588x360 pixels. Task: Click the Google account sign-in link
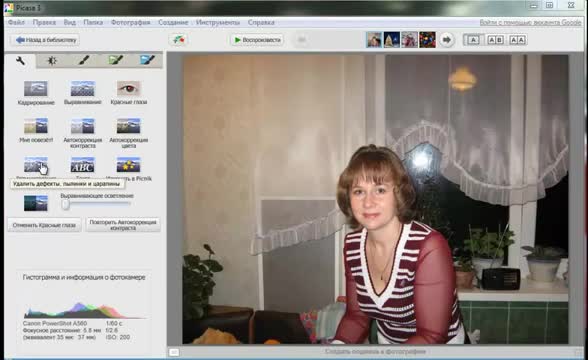[x=530, y=22]
